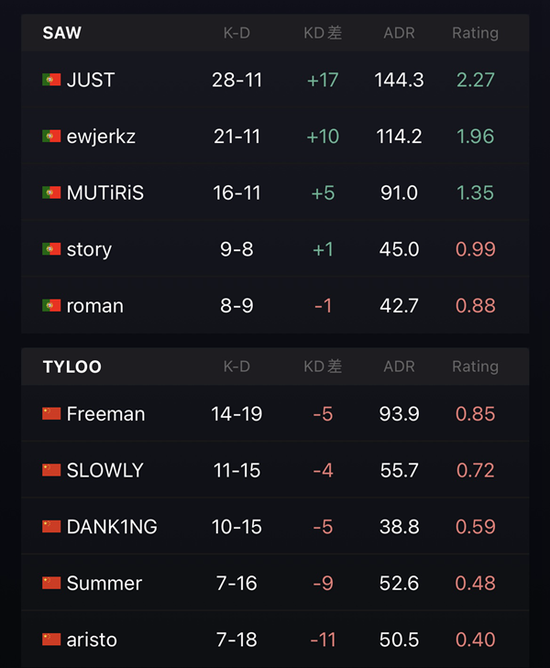The width and height of the screenshot is (550, 668).
Task: Open player ewjerkz's profile
Action: (x=101, y=137)
